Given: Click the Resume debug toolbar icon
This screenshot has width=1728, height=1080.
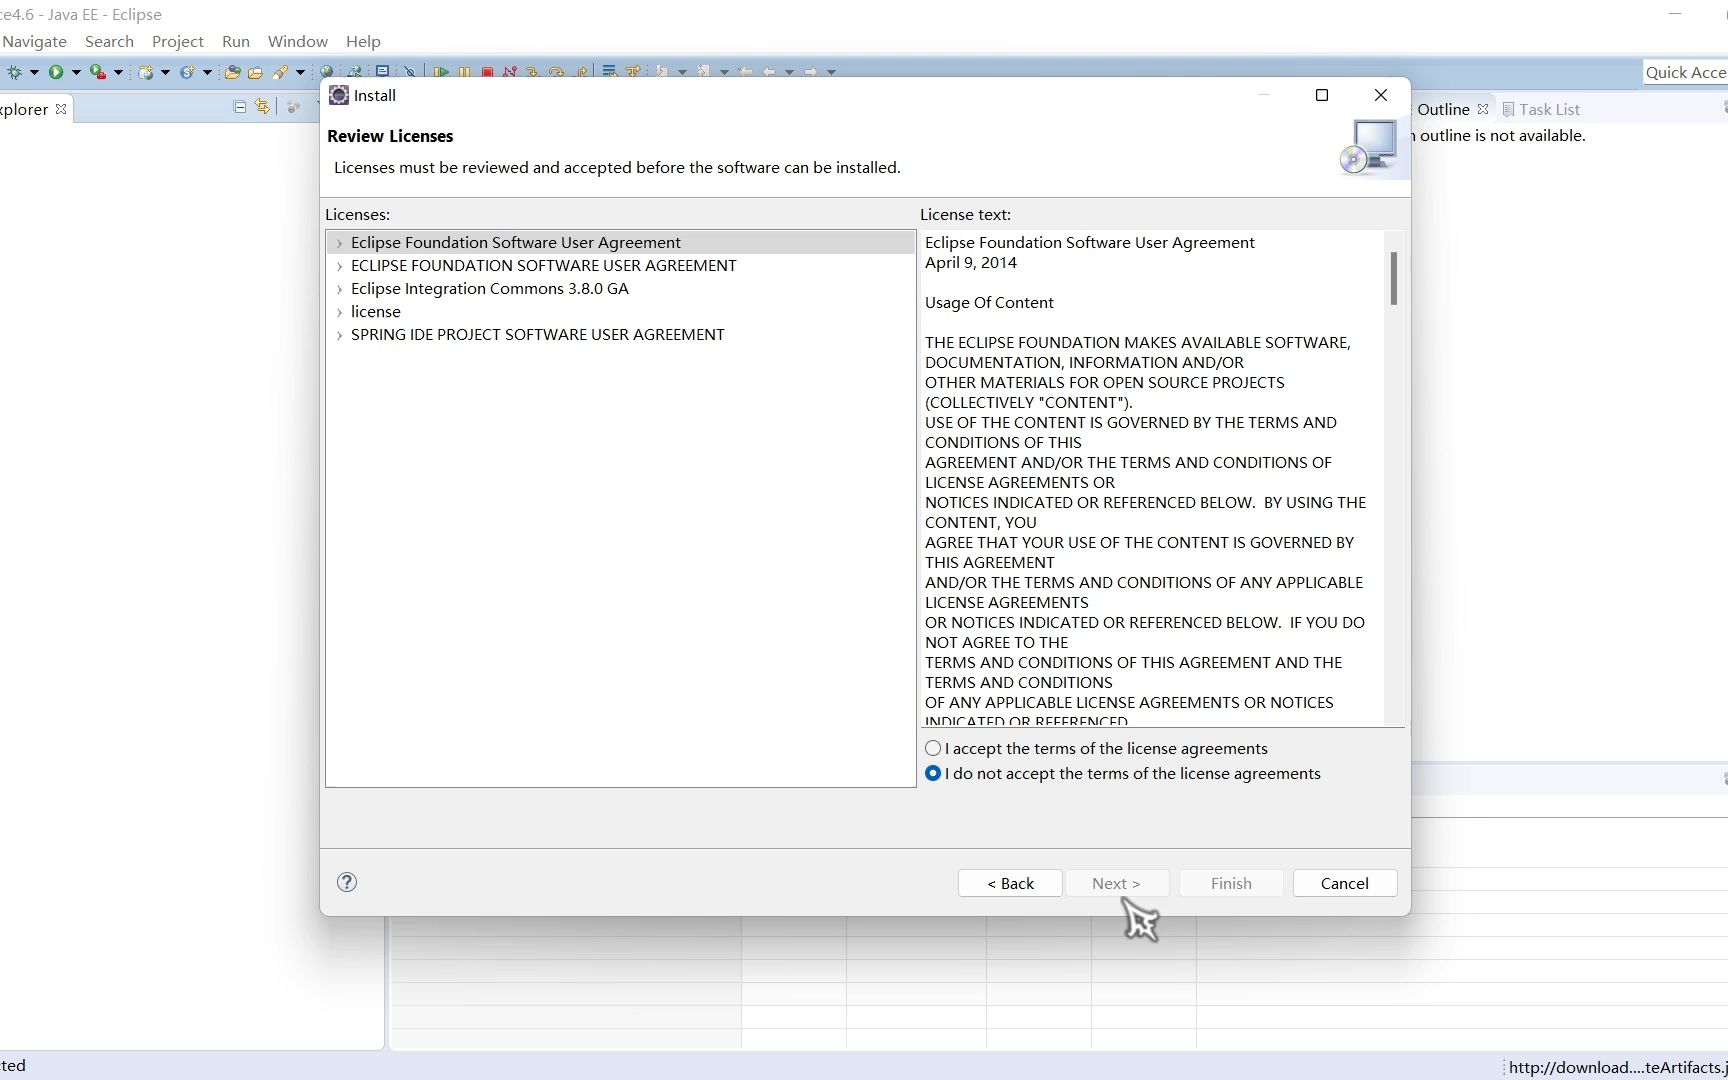Looking at the screenshot, I should [441, 72].
